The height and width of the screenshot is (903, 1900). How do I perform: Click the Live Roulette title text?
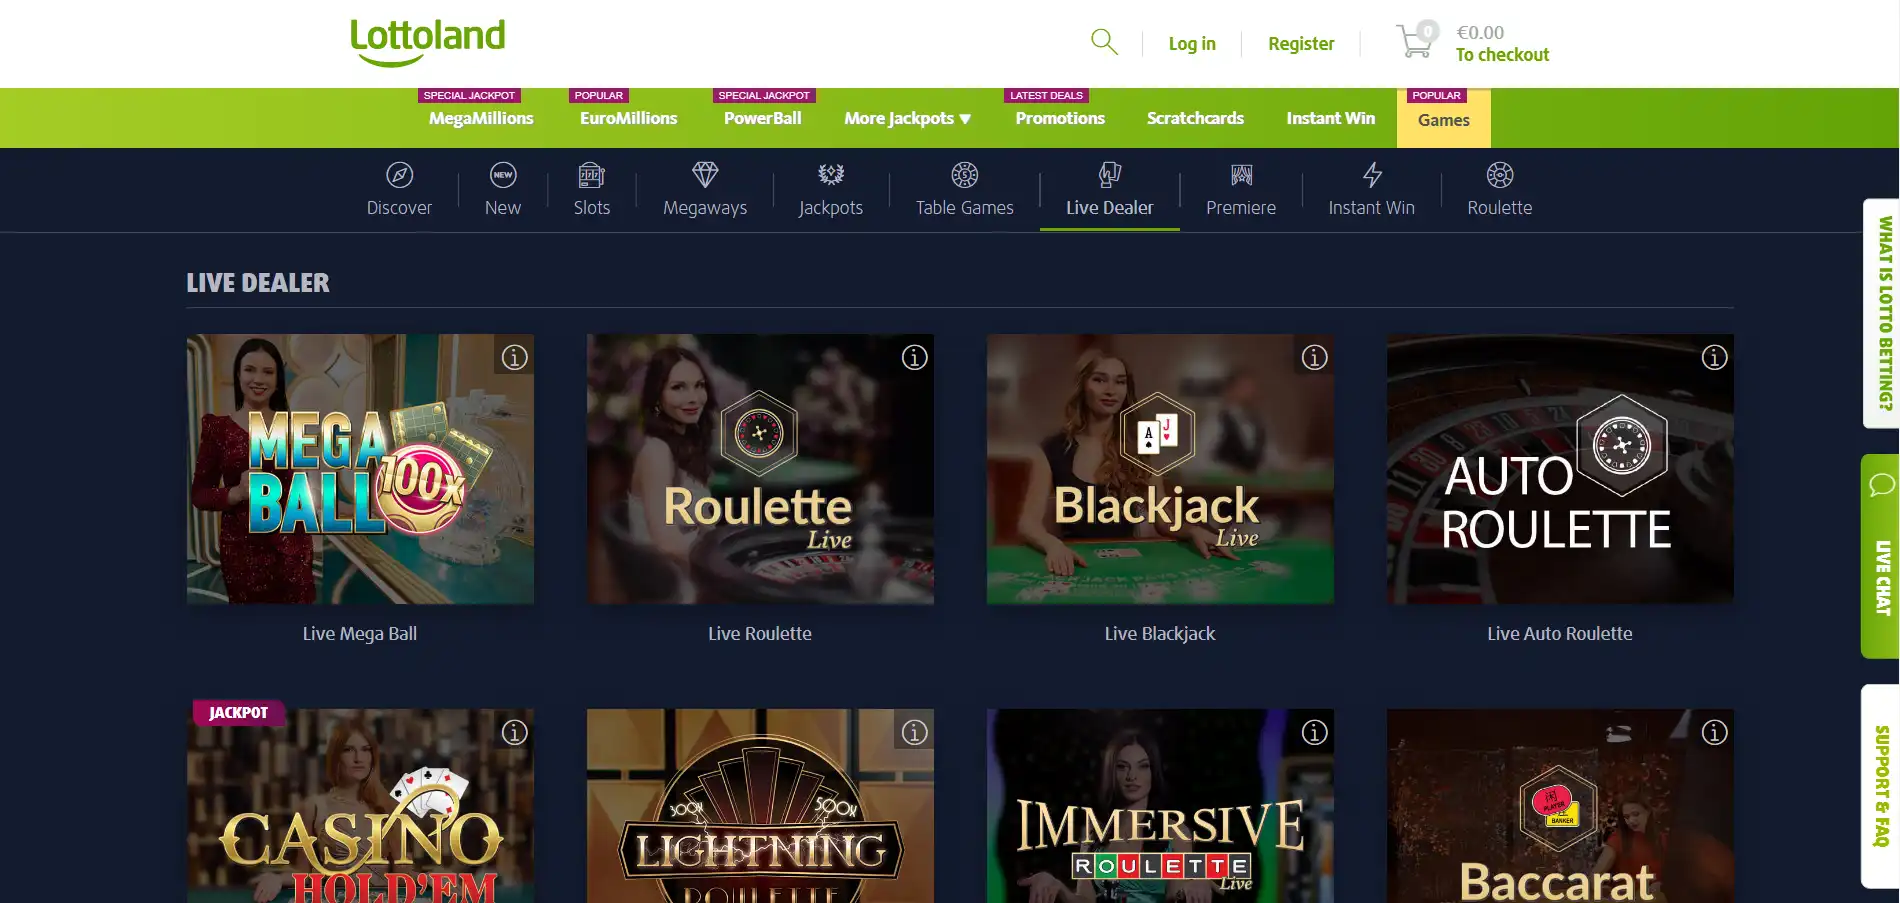pos(760,633)
